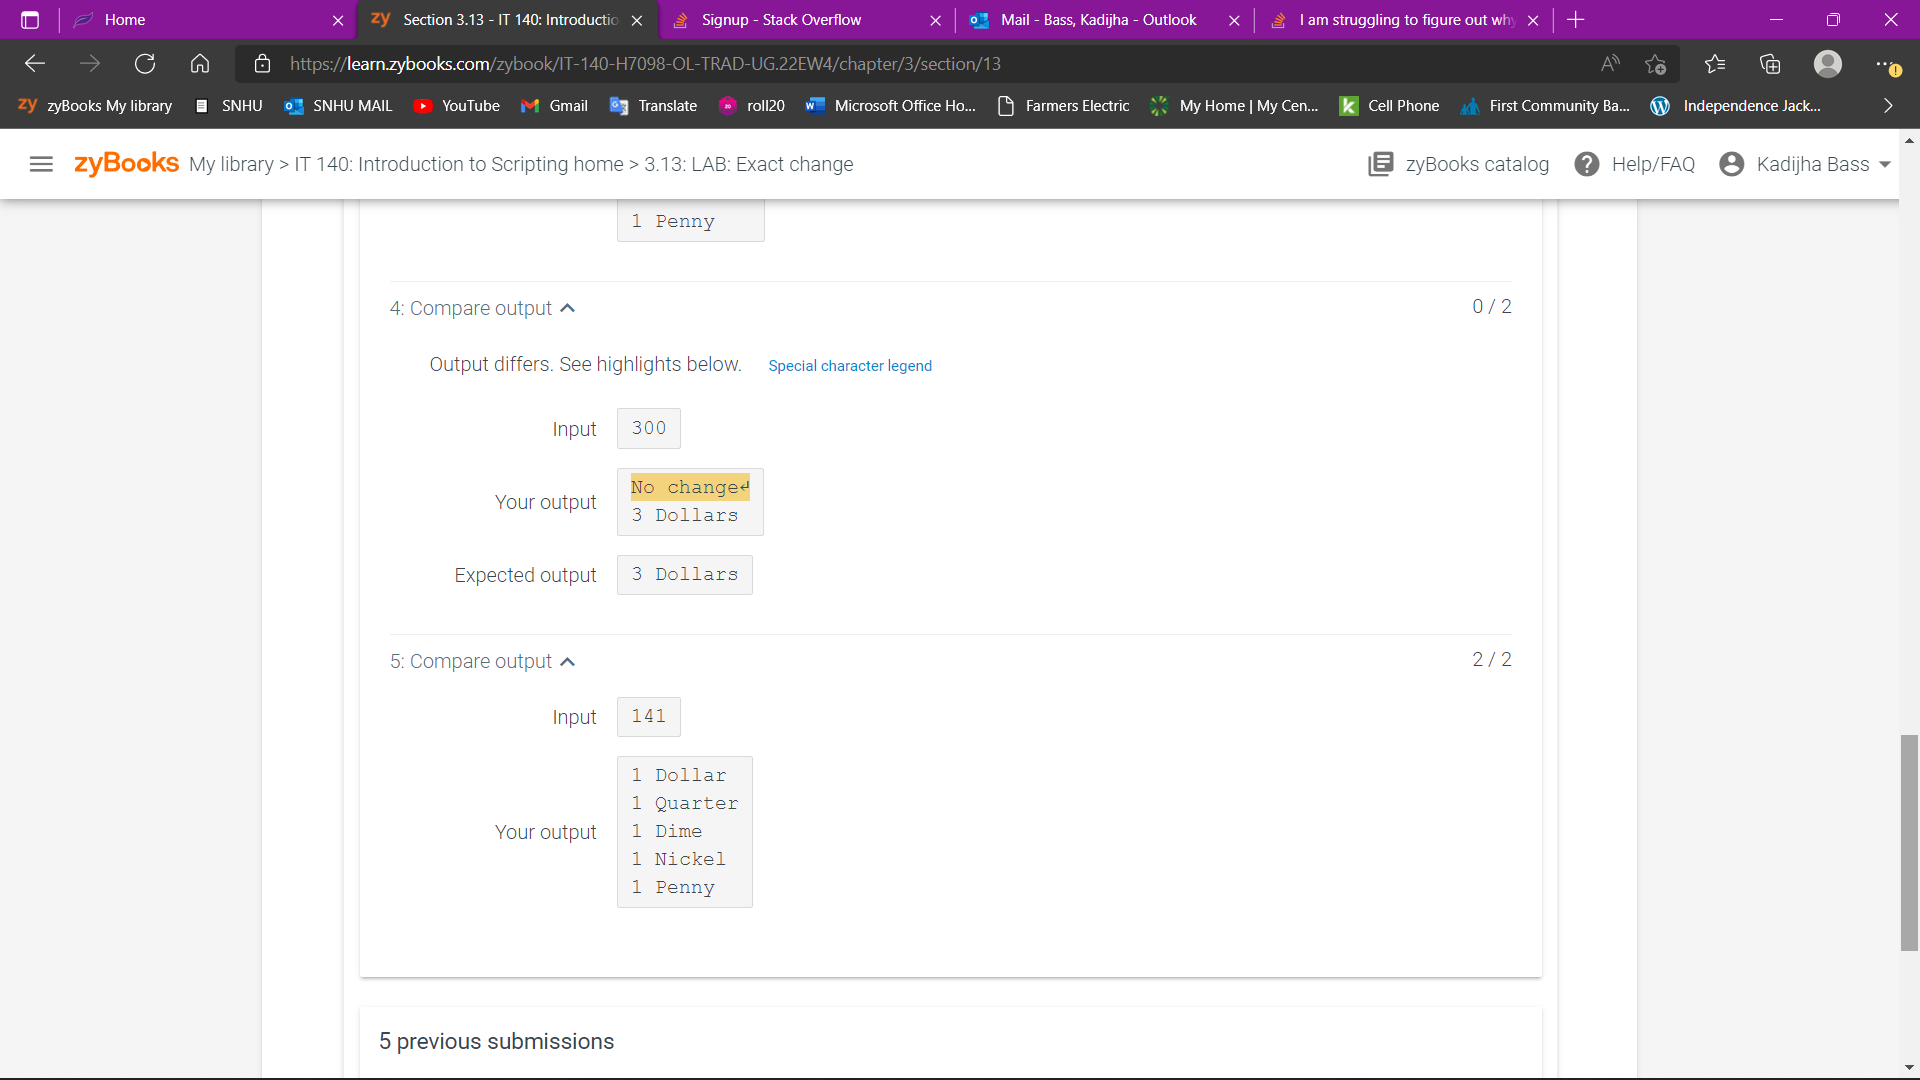
Task: Click the Kadijha Bass profile account icon
Action: [x=1733, y=164]
